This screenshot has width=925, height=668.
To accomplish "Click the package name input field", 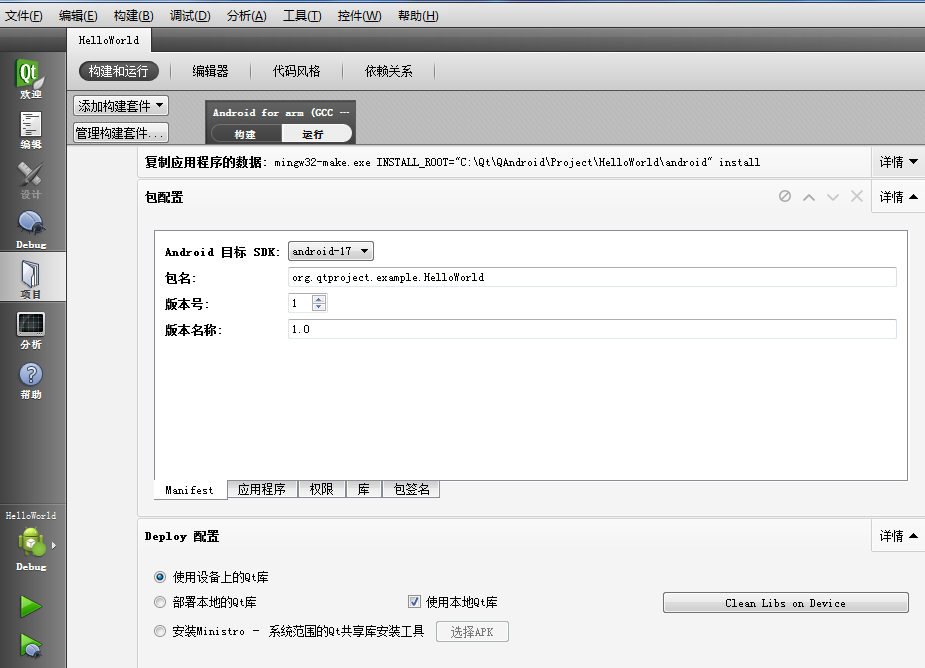I will pos(592,277).
